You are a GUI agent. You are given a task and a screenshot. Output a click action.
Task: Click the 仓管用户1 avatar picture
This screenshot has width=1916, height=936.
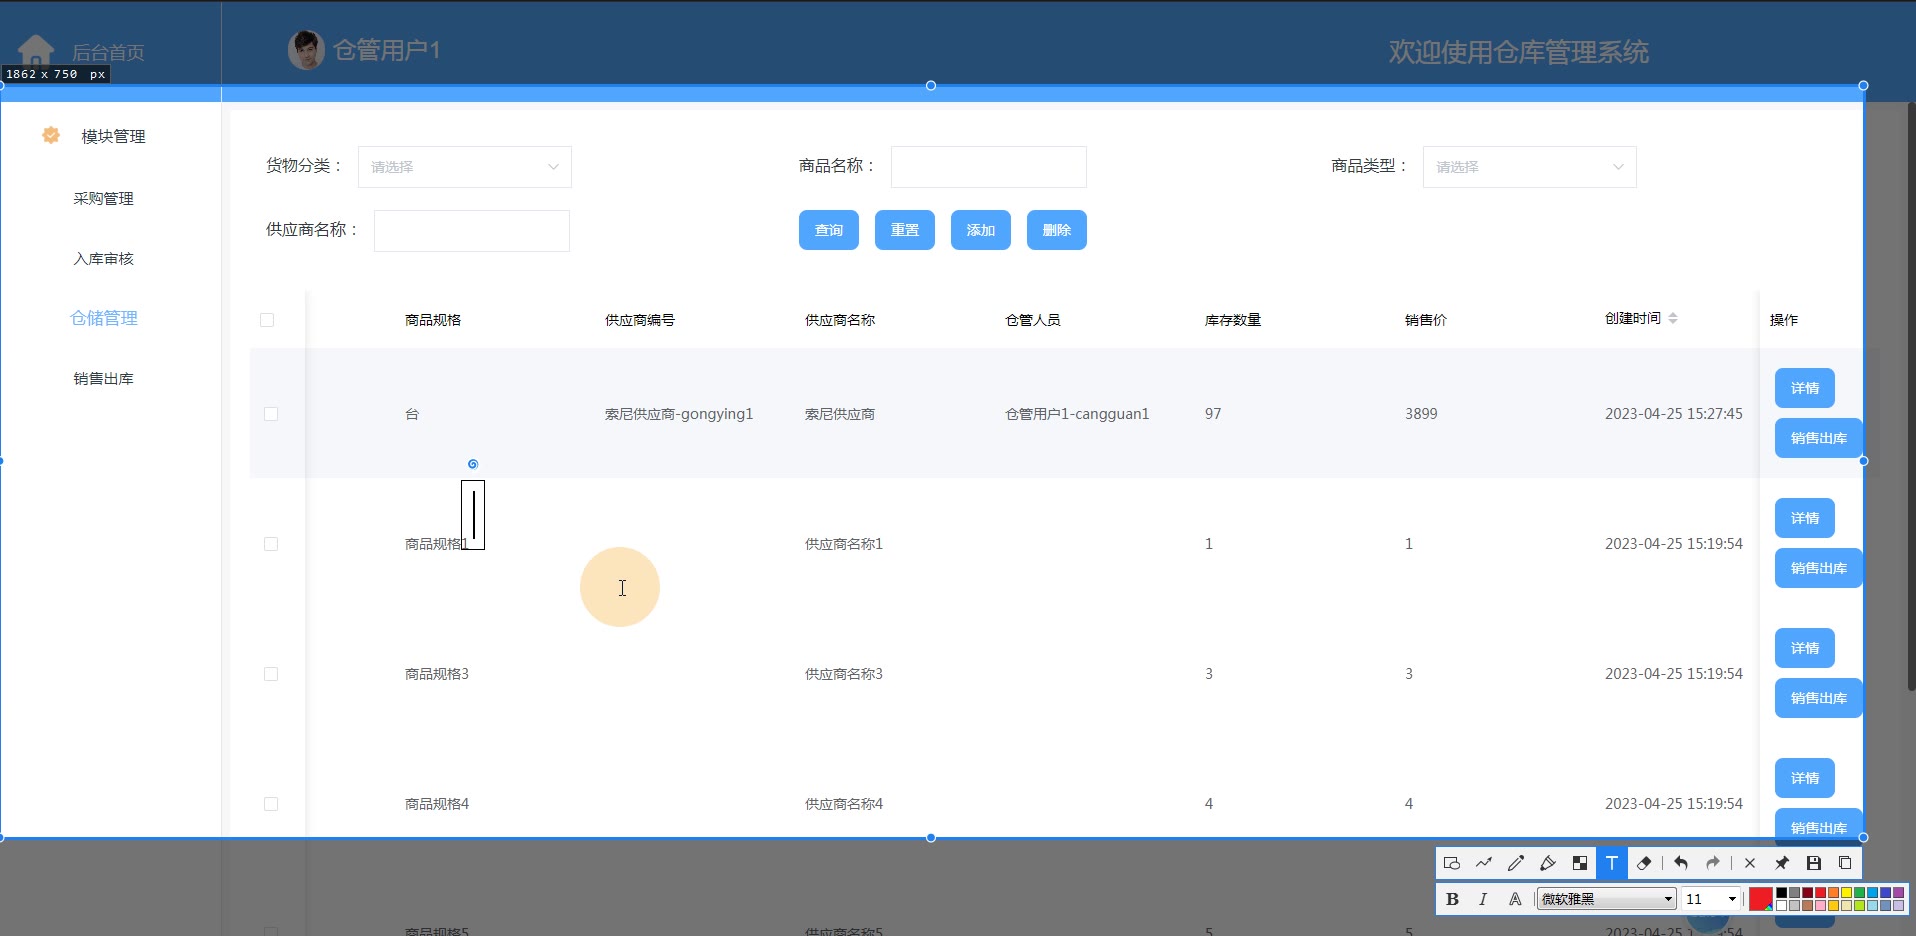[x=306, y=50]
